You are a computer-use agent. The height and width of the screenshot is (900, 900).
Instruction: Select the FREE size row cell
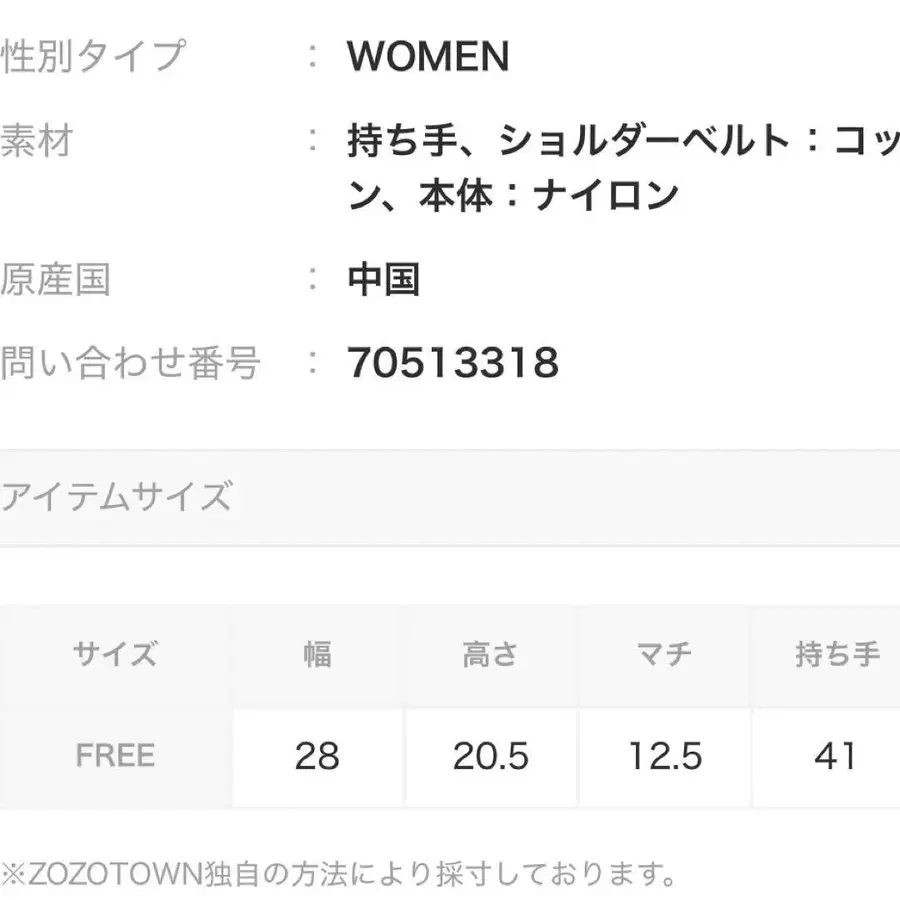pos(115,755)
